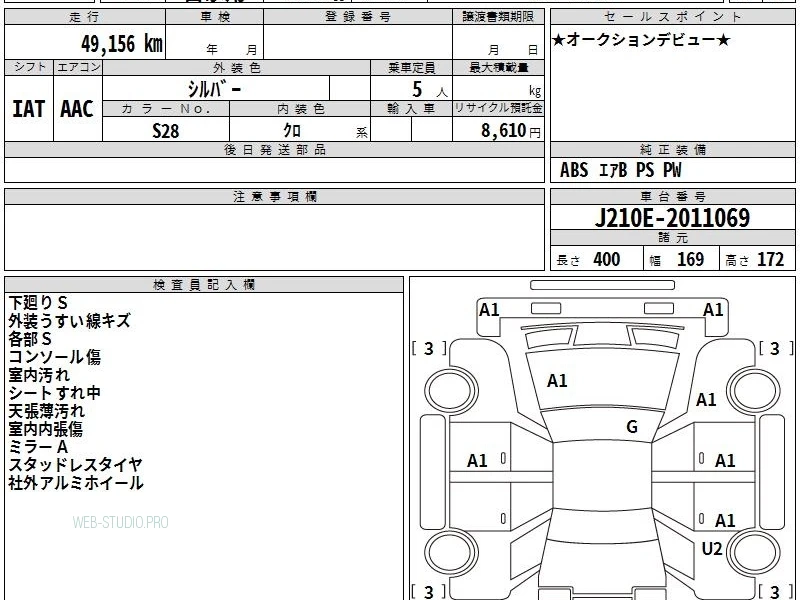Select the height value 172
Screen dimensions: 800x600
770,259
